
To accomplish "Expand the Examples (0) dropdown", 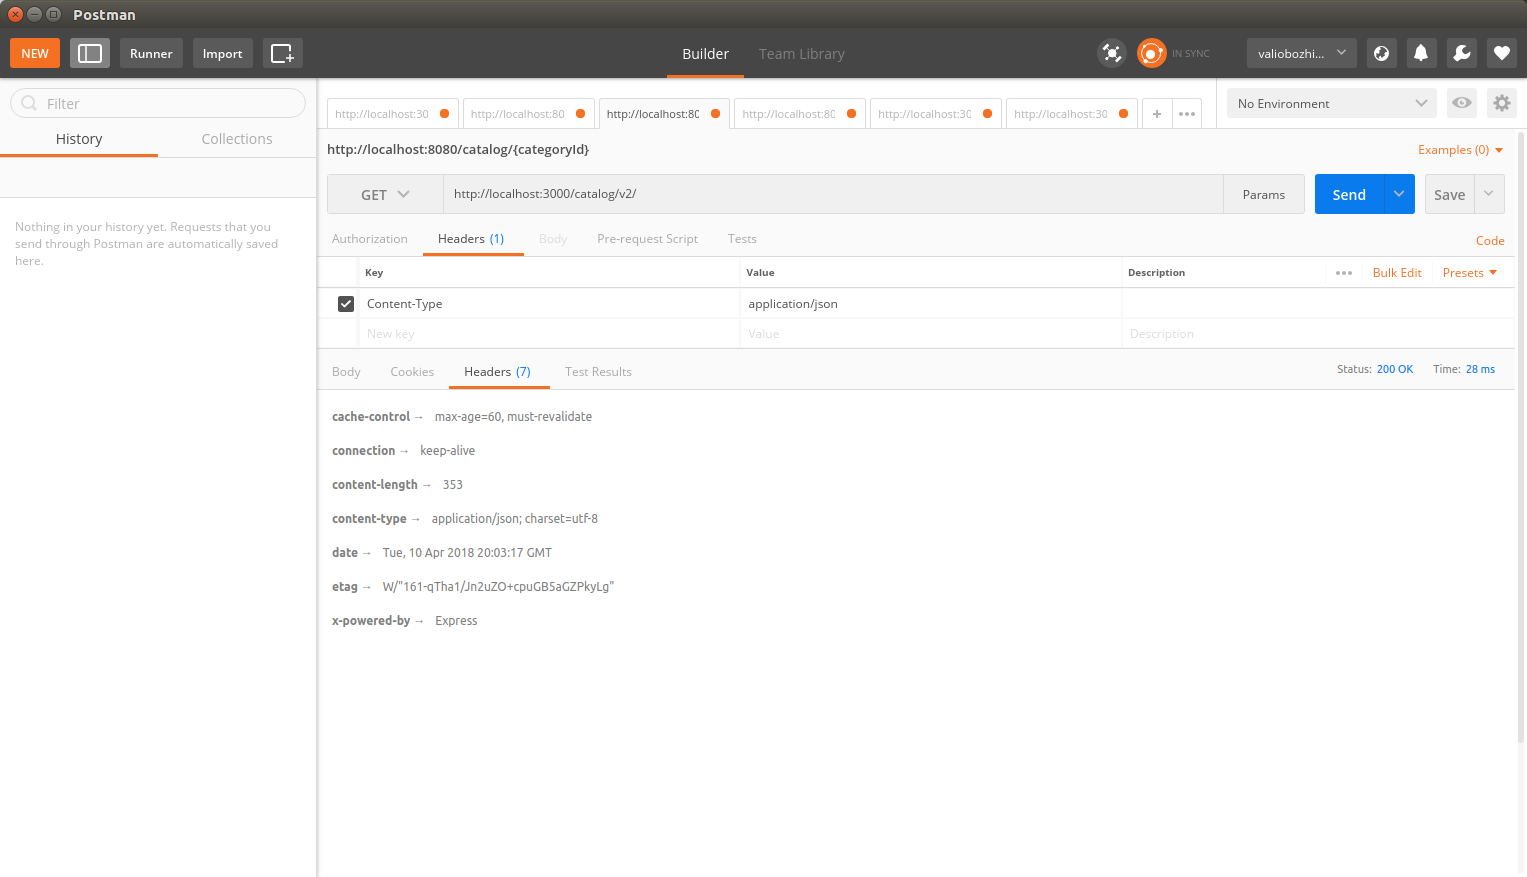I will tap(1460, 150).
